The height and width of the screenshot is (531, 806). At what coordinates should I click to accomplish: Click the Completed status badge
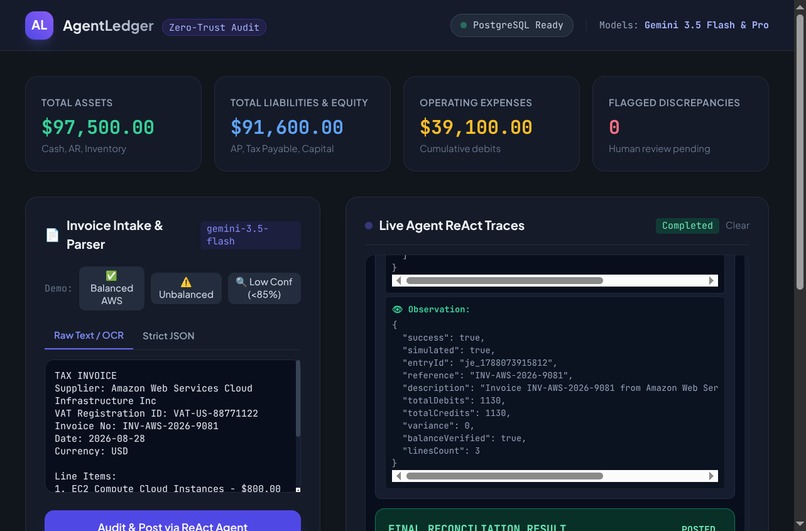click(687, 226)
